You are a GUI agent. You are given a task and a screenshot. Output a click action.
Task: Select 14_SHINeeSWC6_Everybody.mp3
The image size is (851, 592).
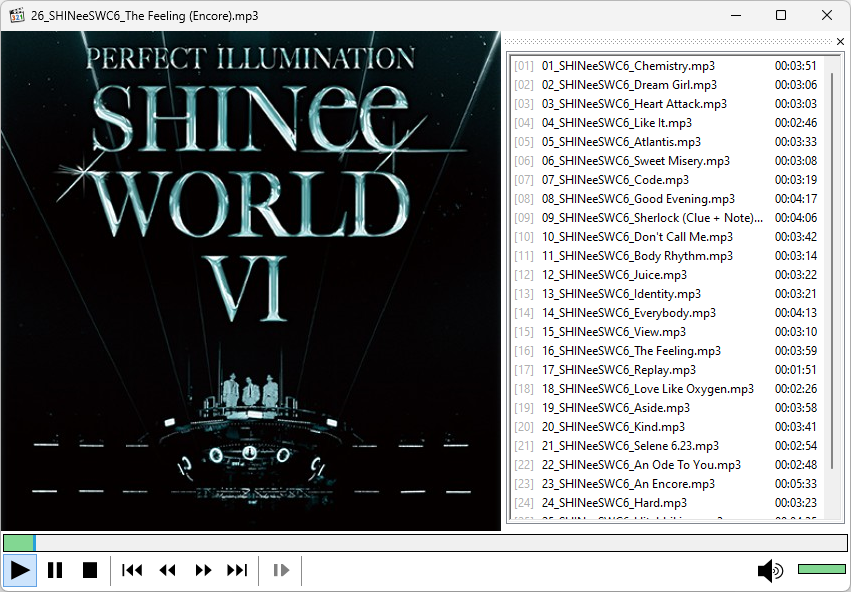pos(667,313)
